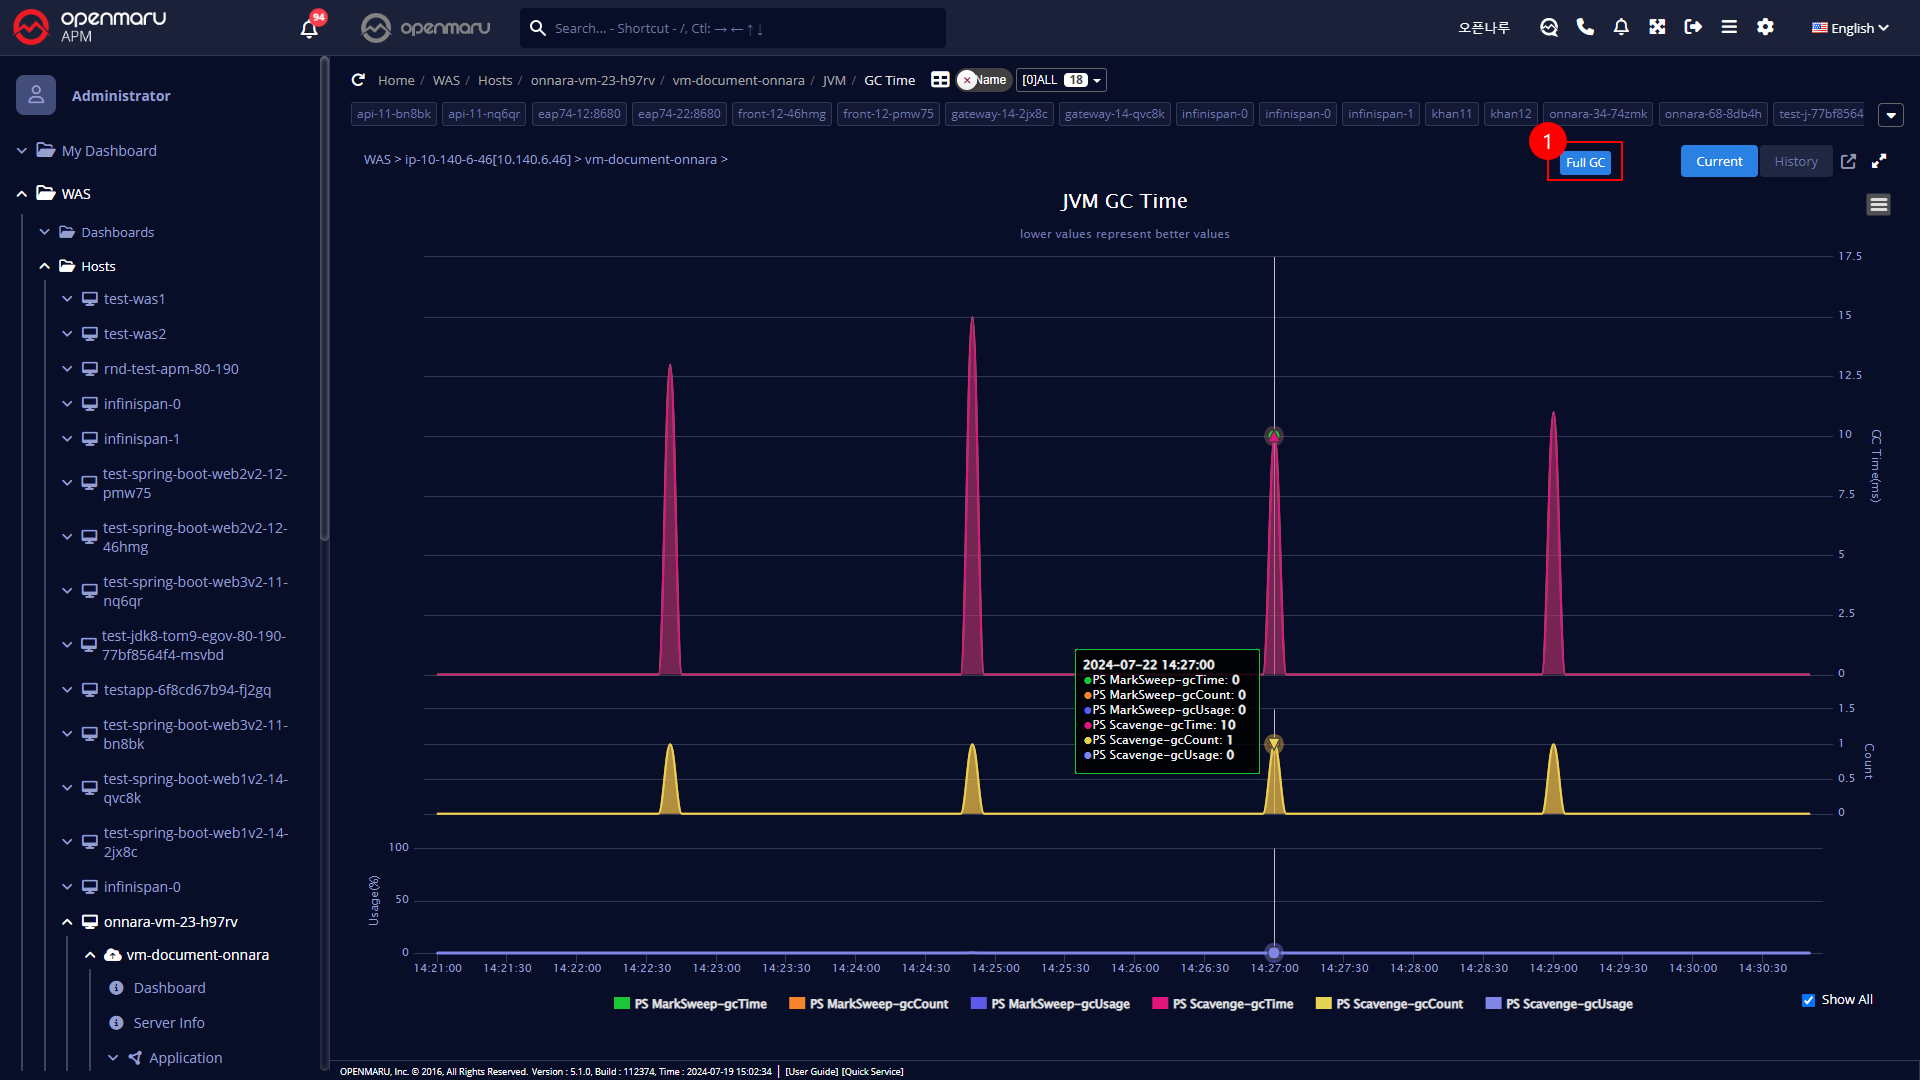This screenshot has height=1080, width=1920.
Task: Toggle the Name switch in breadcrumb bar
Action: [x=984, y=80]
